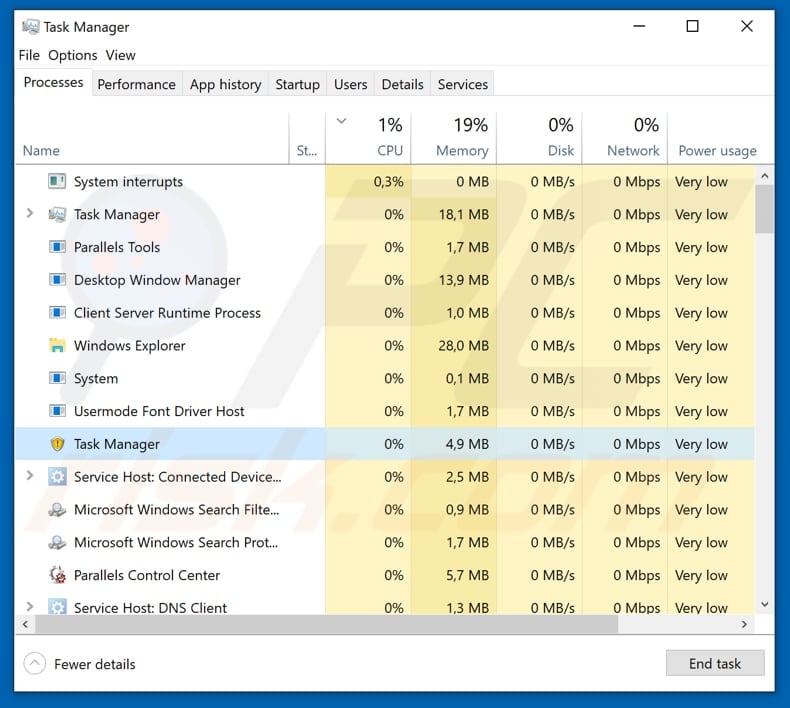Click Very low power usage for System interrupts
790x708 pixels.
click(701, 182)
